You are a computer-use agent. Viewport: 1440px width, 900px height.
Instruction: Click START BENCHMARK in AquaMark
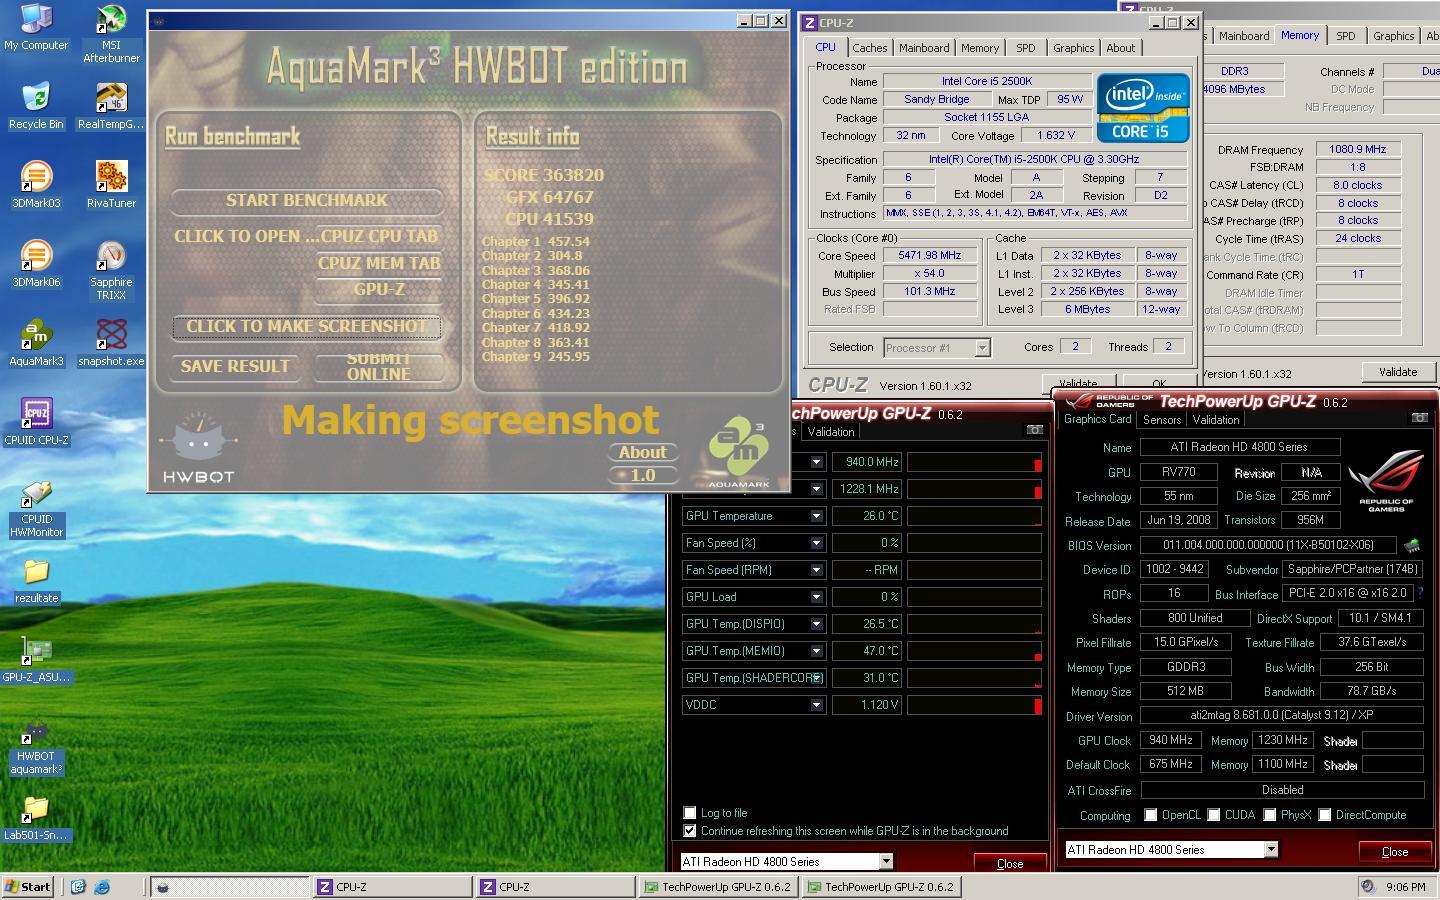coord(307,200)
